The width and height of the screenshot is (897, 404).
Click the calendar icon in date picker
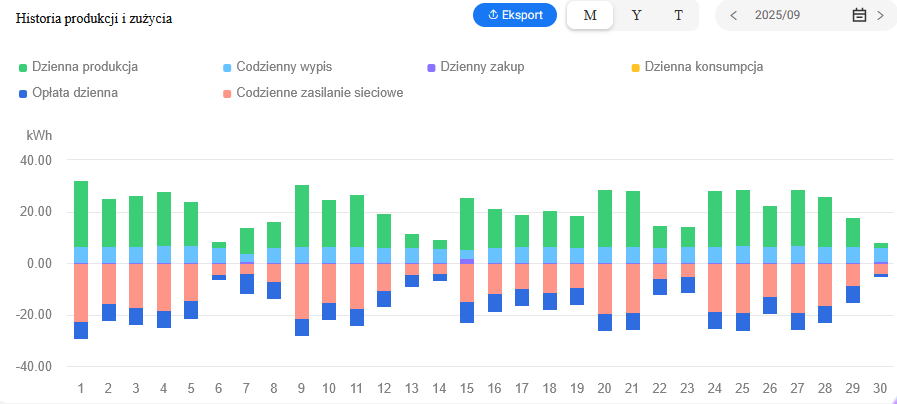click(858, 15)
